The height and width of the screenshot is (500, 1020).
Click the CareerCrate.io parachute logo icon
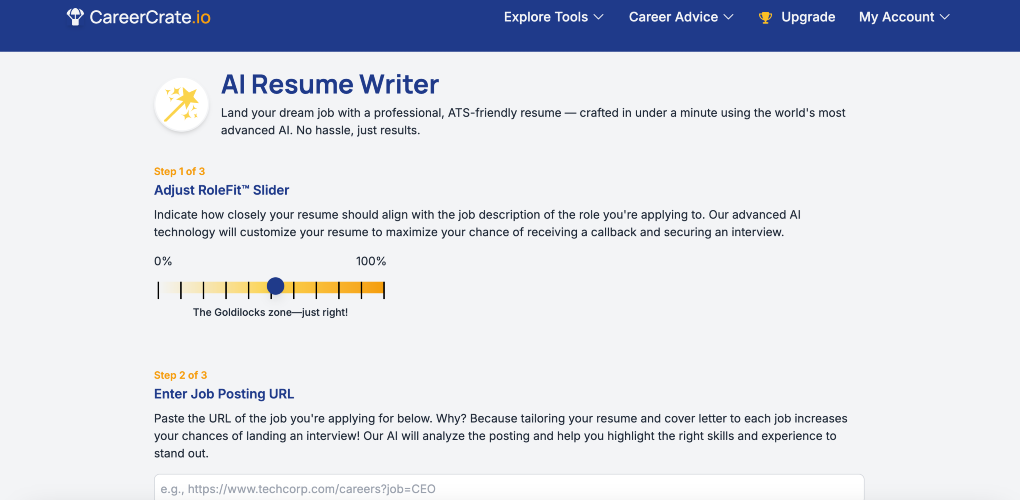[75, 17]
